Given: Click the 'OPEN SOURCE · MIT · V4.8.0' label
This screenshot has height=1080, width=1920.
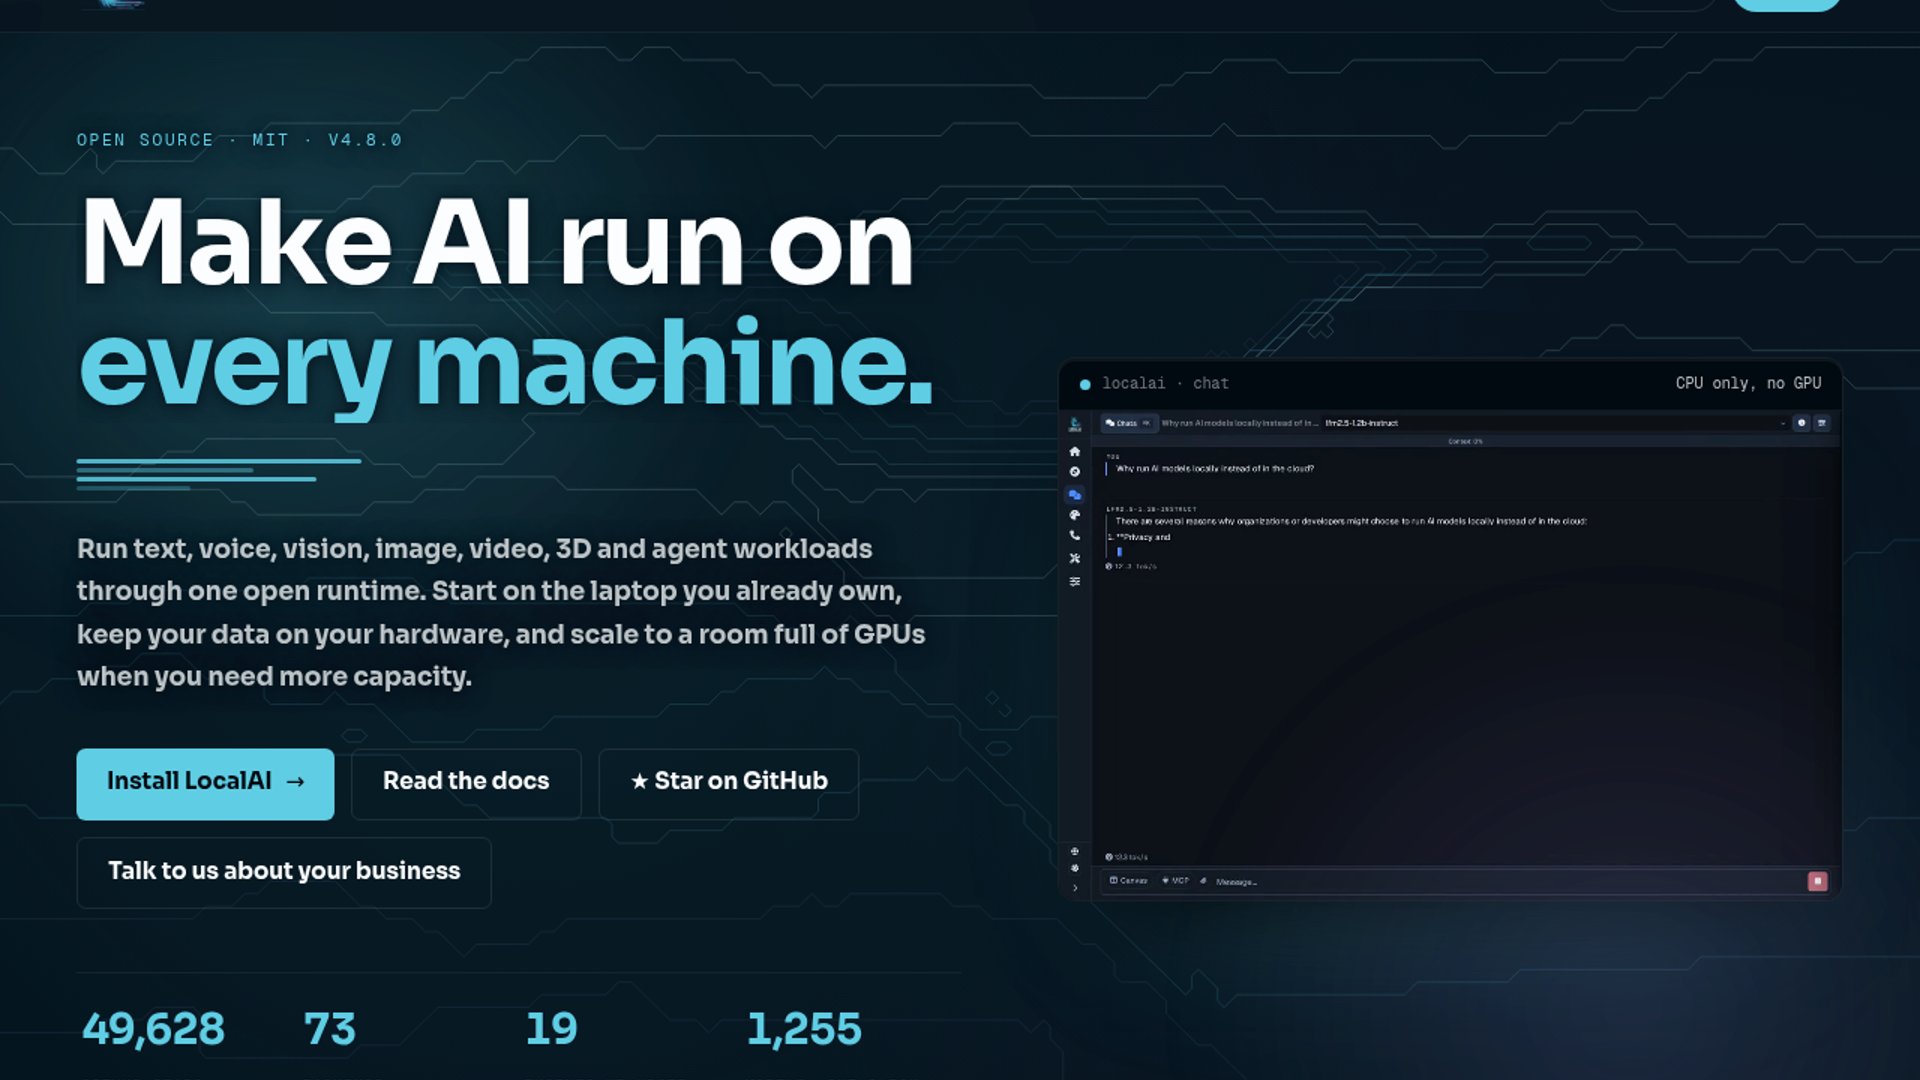Looking at the screenshot, I should click(239, 140).
